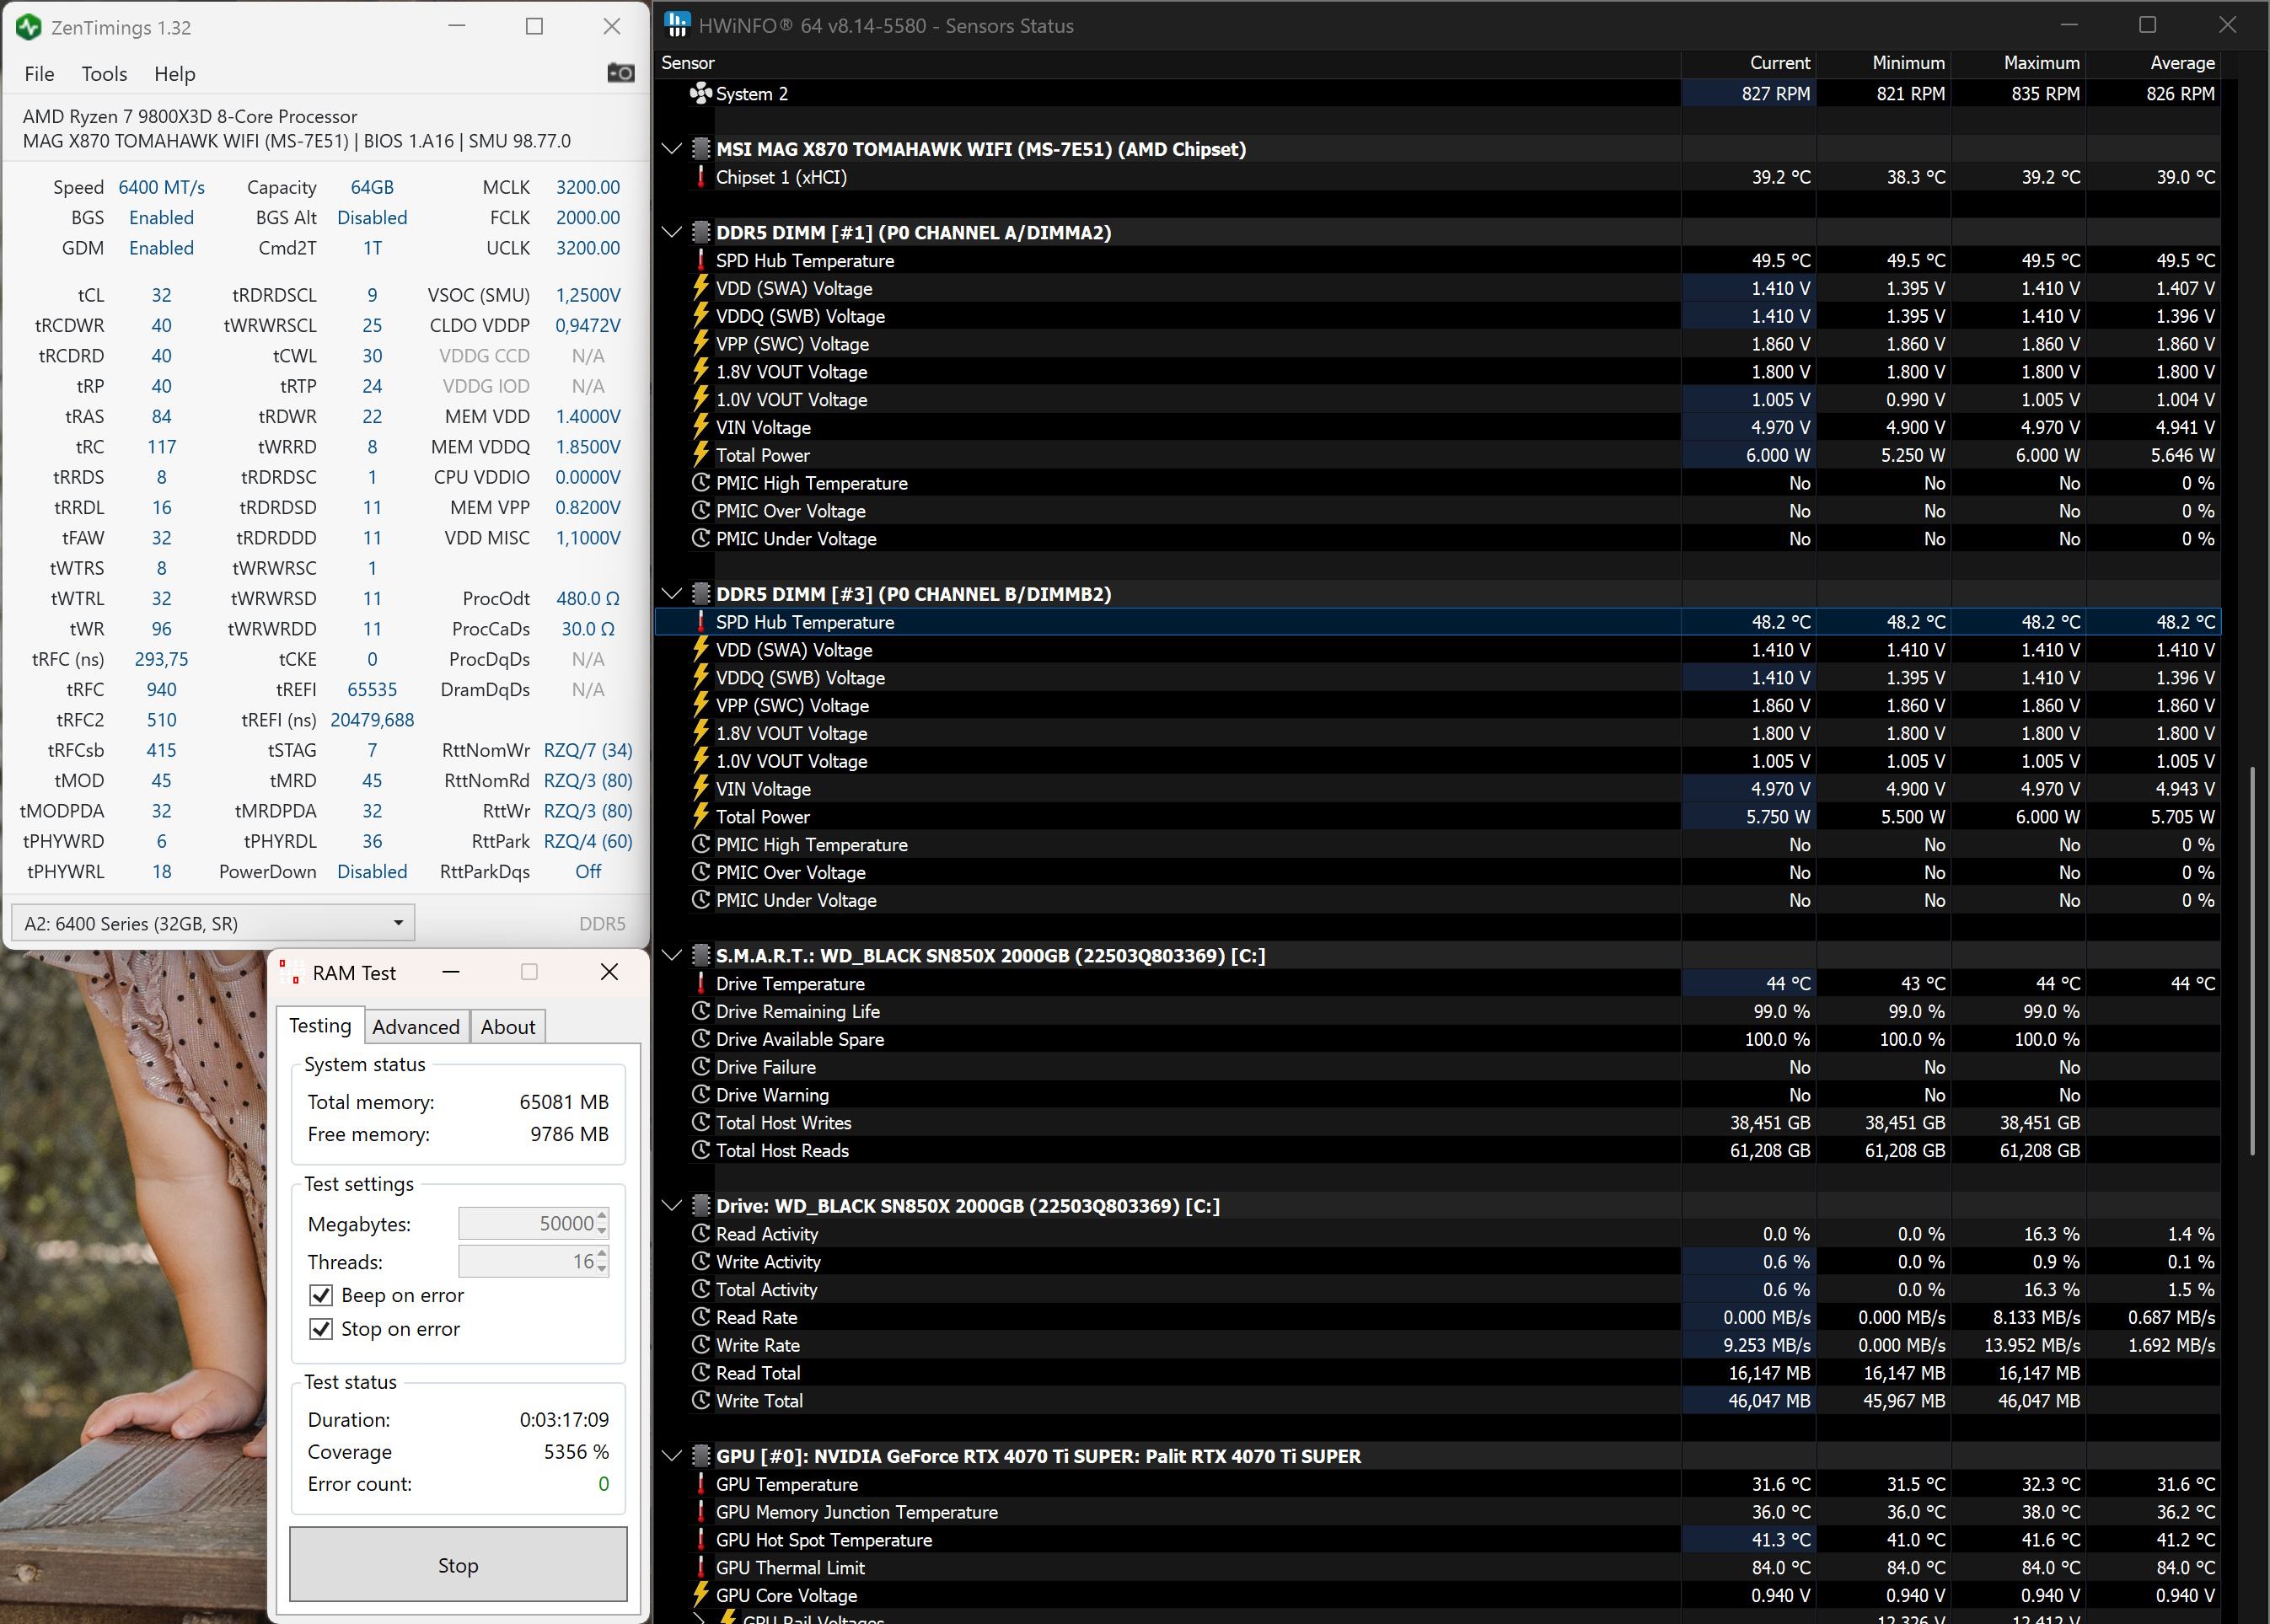The image size is (2270, 1624).
Task: Open the A2: 6400 Series DIMM dropdown
Action: pyautogui.click(x=213, y=923)
